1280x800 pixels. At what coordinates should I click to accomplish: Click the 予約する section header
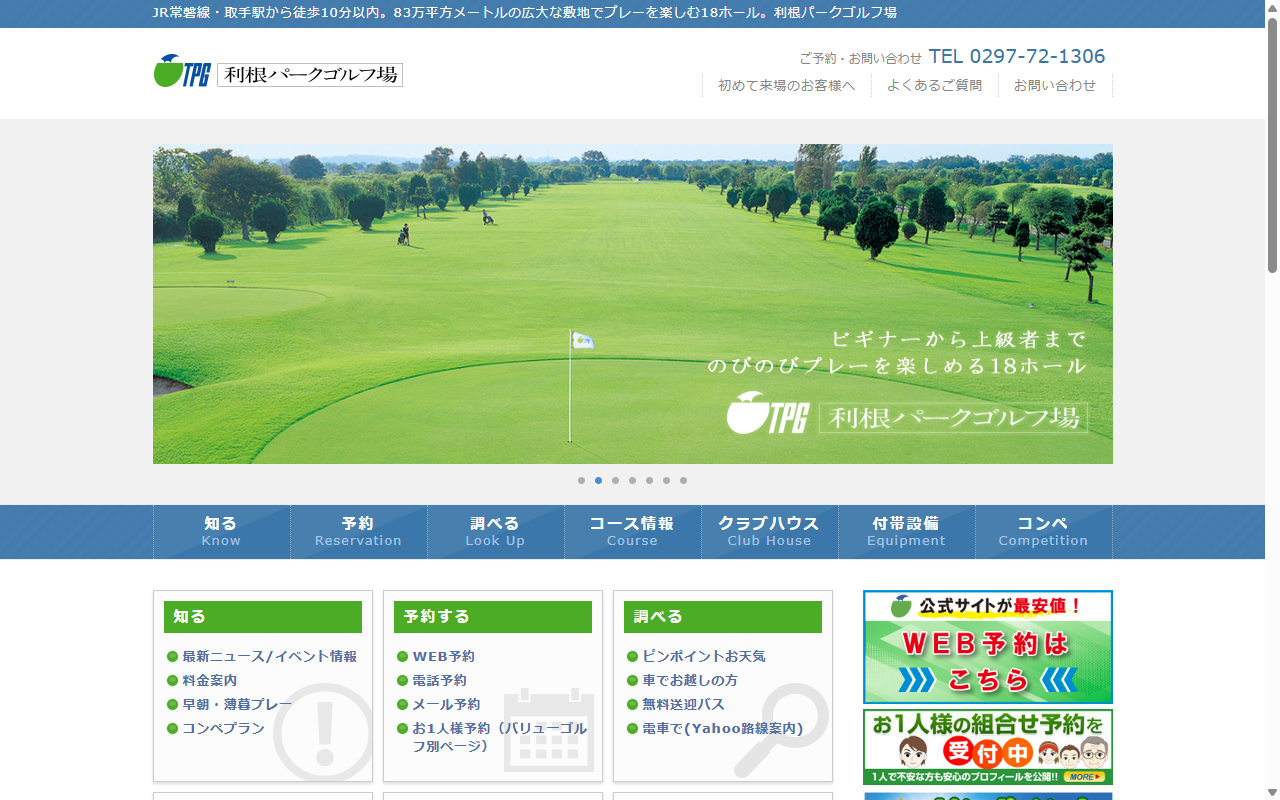pyautogui.click(x=493, y=617)
